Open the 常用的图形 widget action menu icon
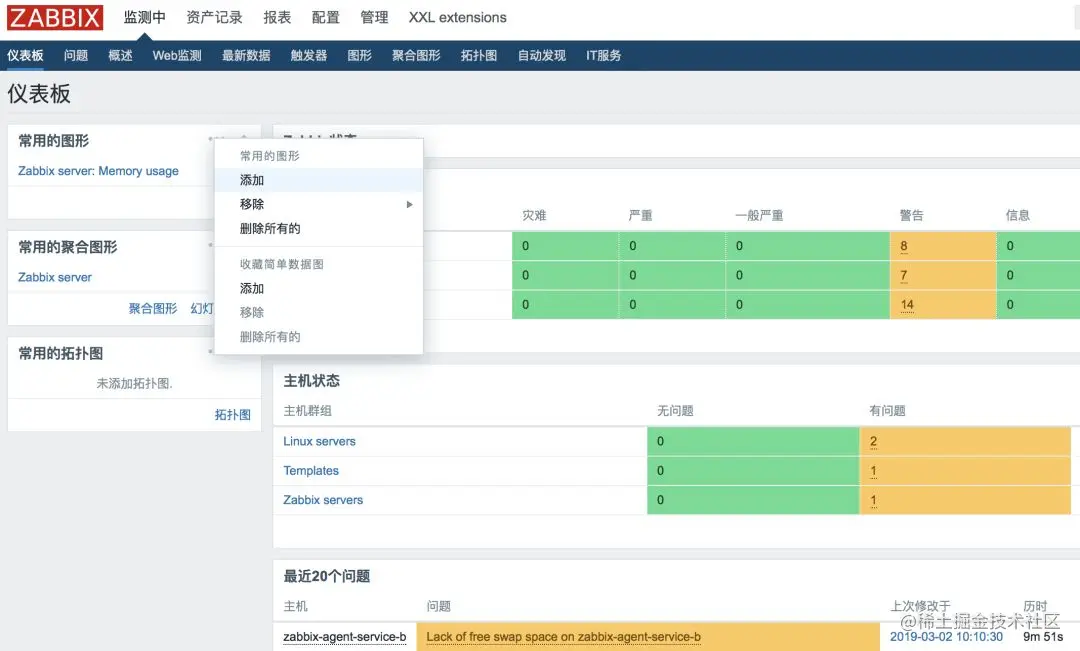This screenshot has width=1080, height=651. pos(212,140)
